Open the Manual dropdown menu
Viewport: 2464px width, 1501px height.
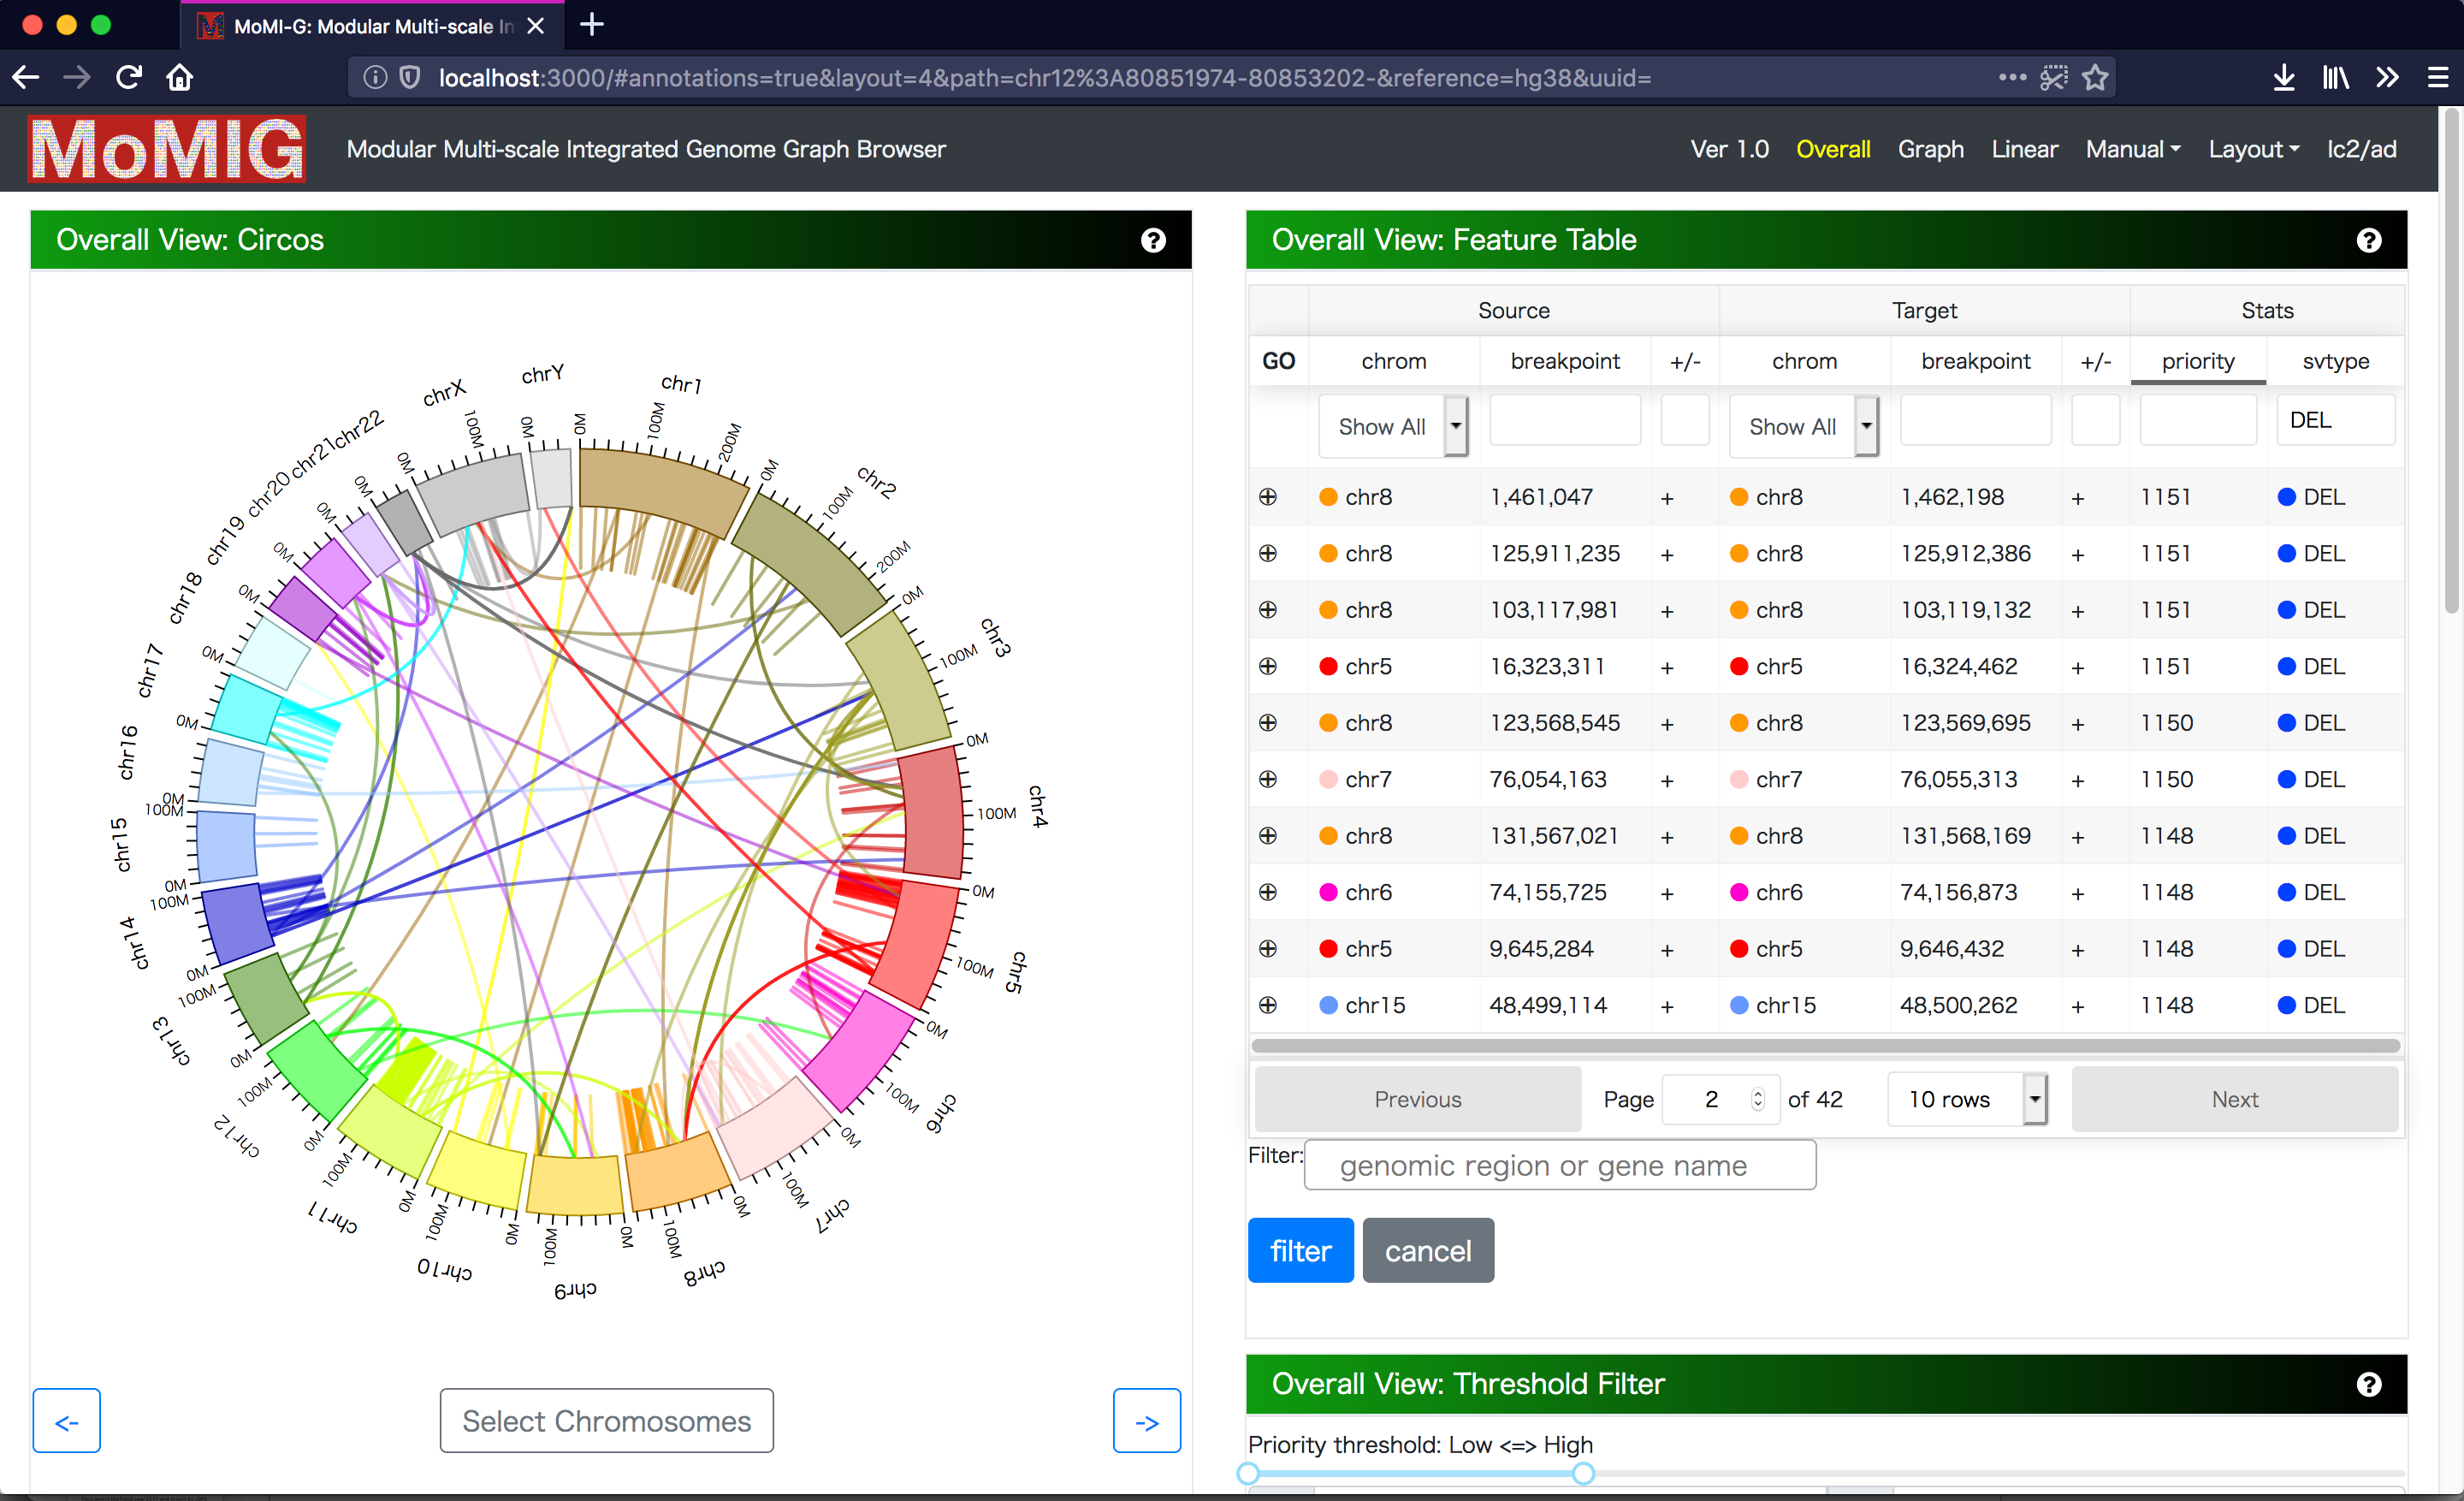pos(2132,149)
